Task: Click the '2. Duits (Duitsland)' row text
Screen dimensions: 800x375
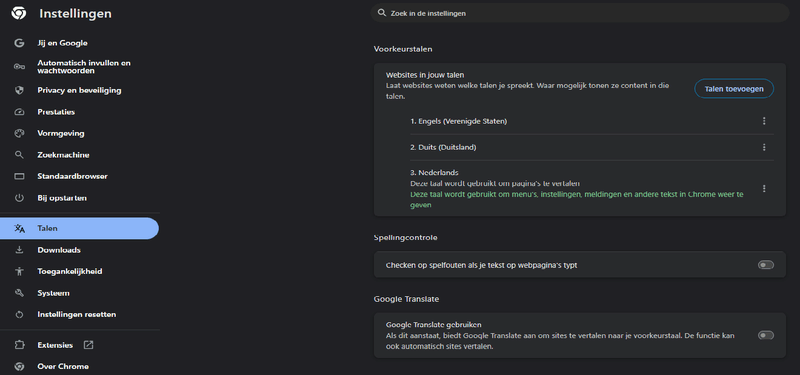Action: [443, 147]
